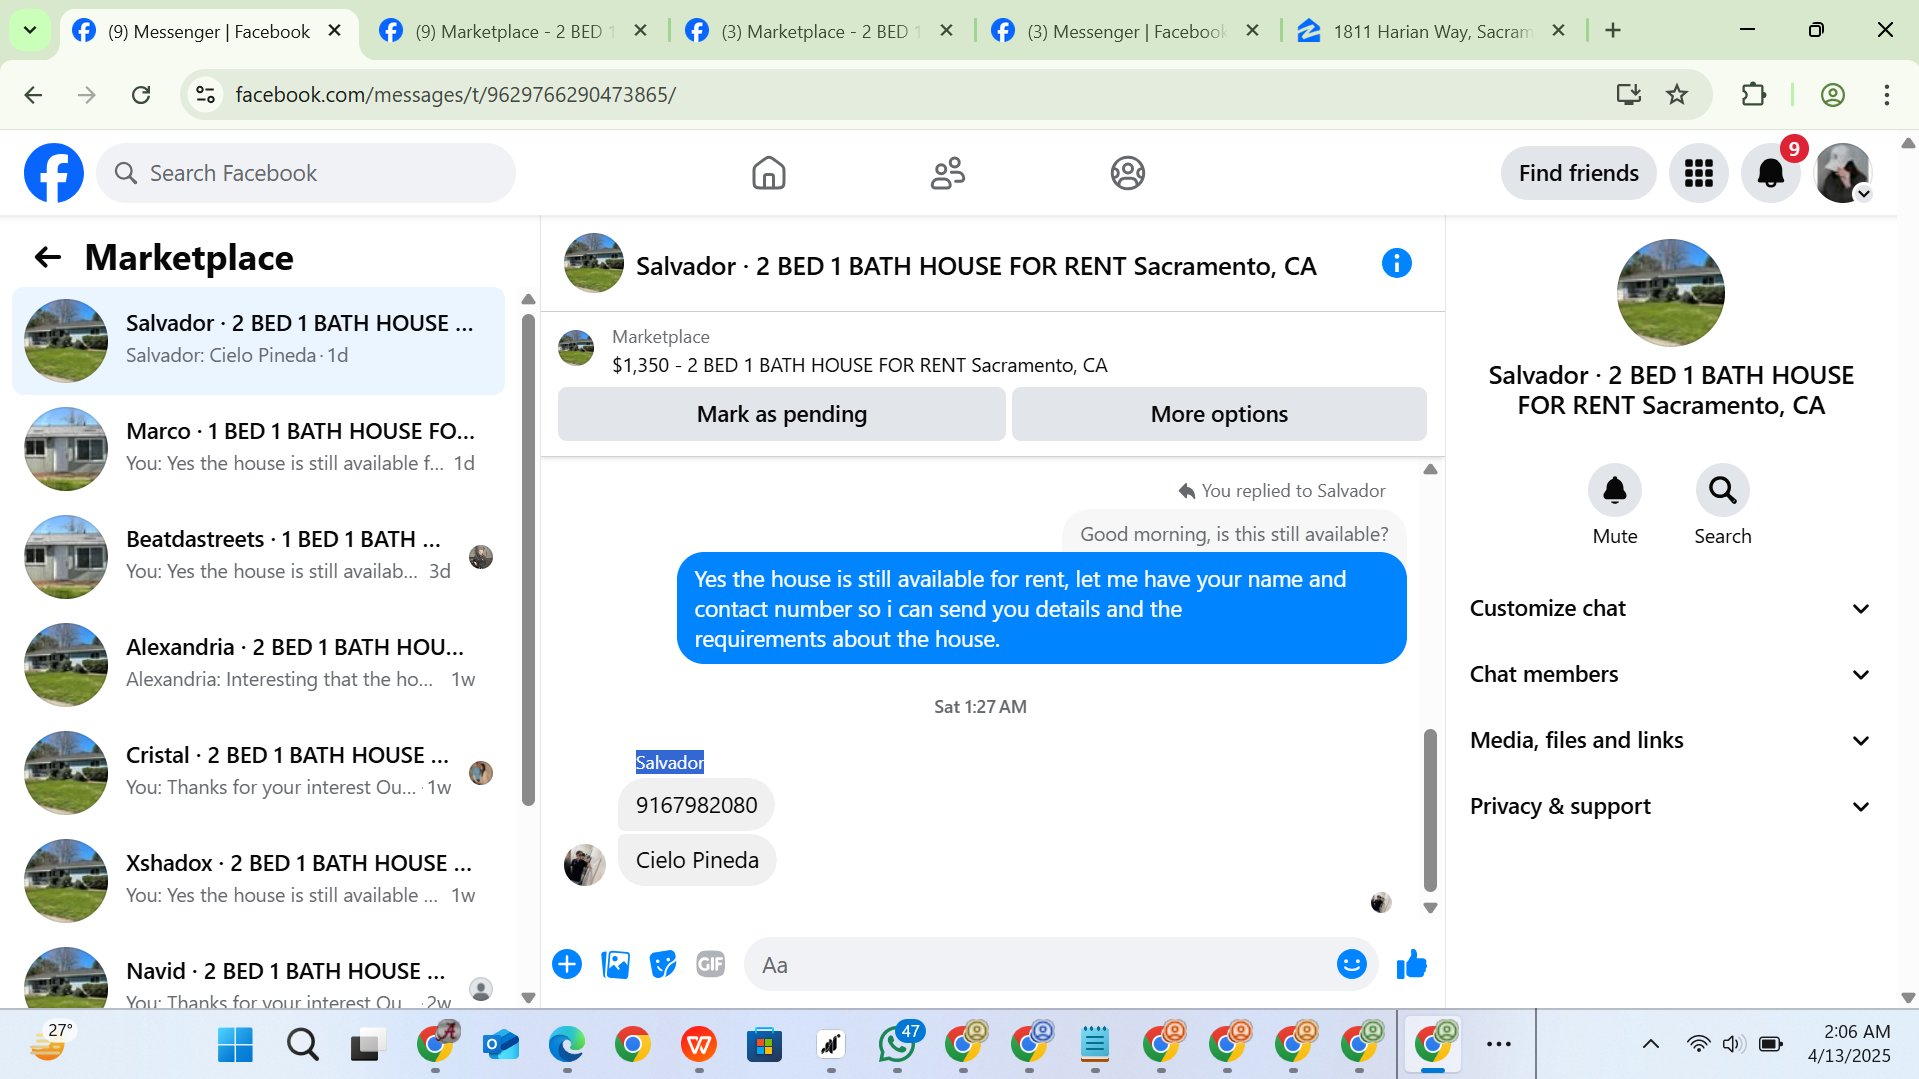Click the Search Facebook field
This screenshot has width=1919, height=1079.
click(306, 173)
